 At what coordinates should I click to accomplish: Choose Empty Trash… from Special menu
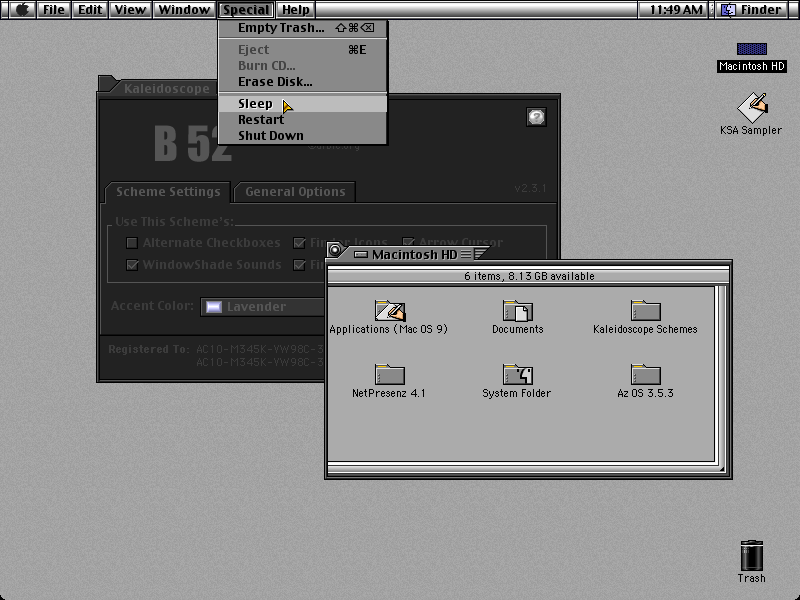(303, 28)
